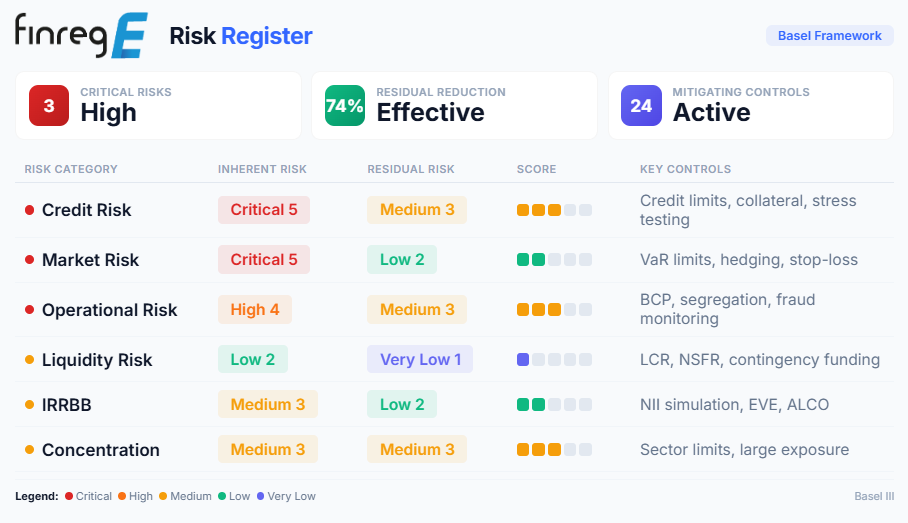Sort by Residual Risk column header
908x523 pixels.
(x=411, y=169)
